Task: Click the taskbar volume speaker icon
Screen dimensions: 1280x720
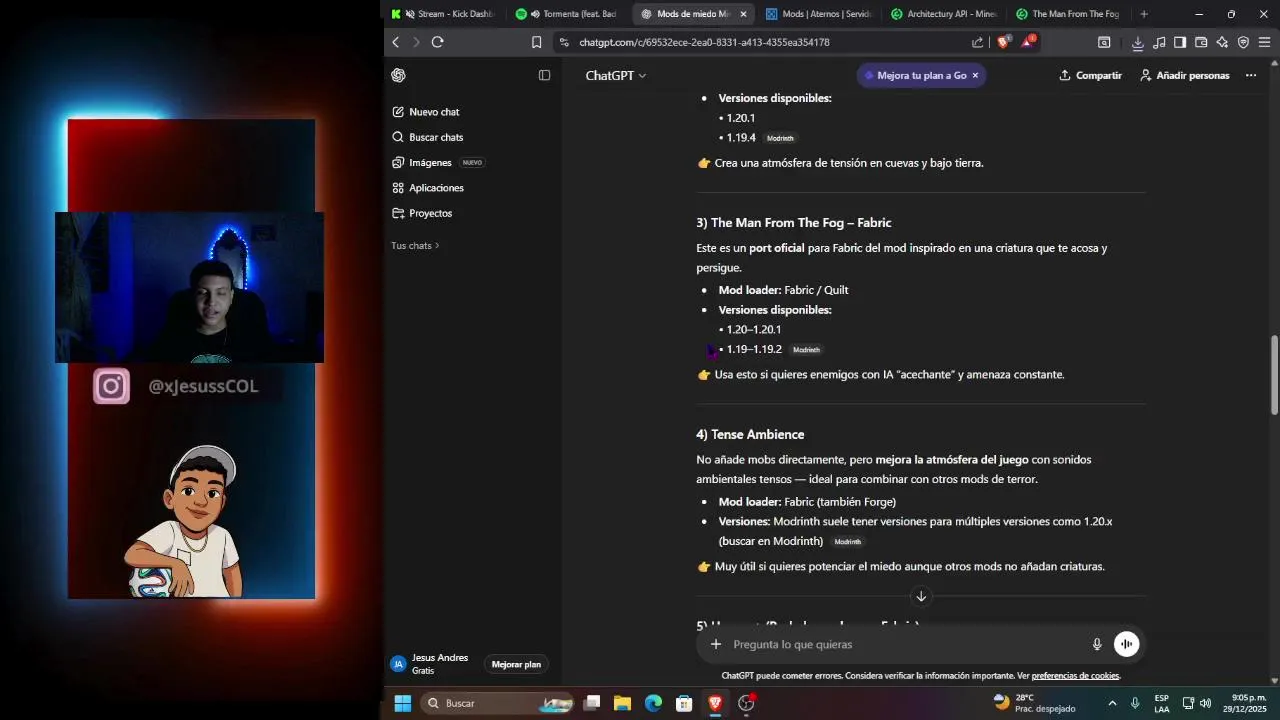Action: point(1205,703)
